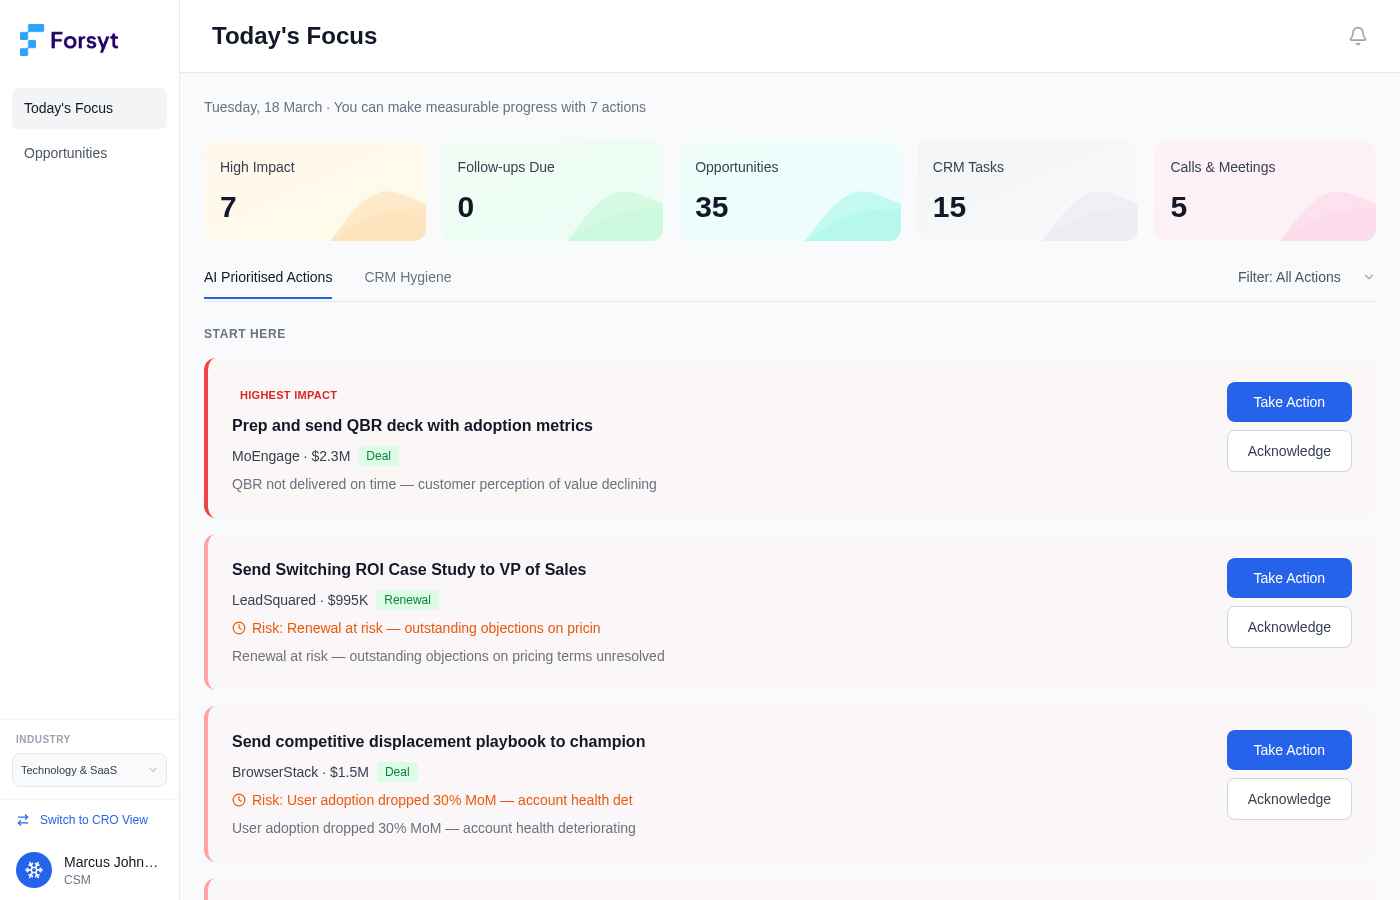Open Opportunities in the sidebar
1400x900 pixels.
(65, 153)
